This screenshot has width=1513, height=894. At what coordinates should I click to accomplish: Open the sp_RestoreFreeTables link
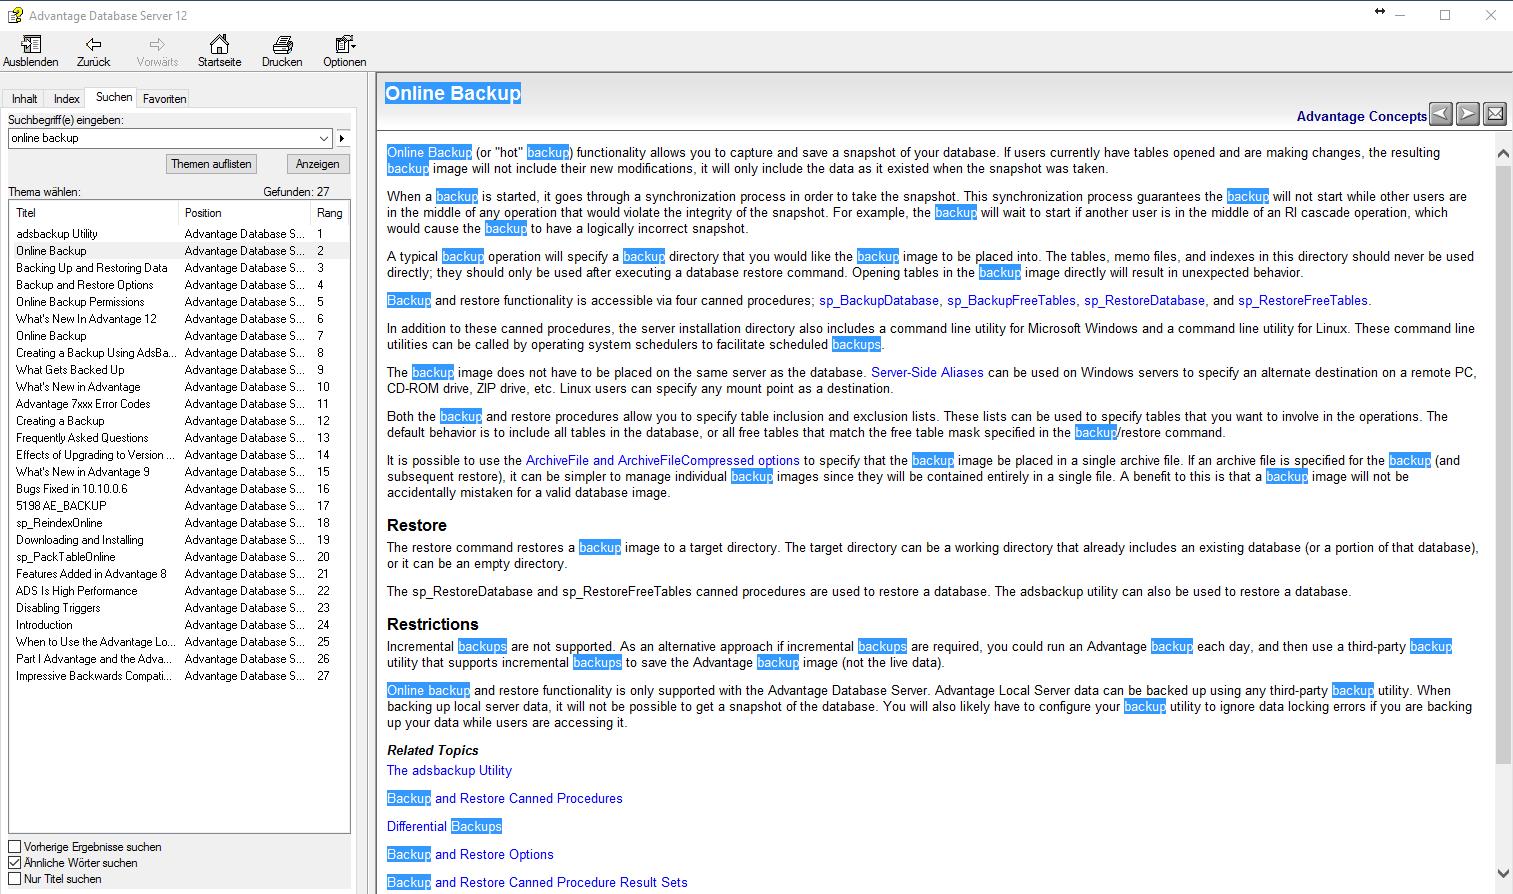pos(1303,301)
